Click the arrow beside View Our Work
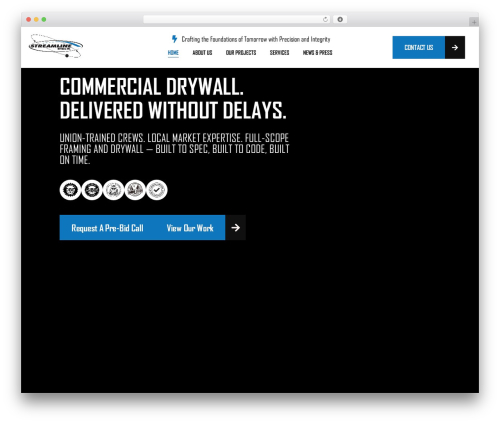This screenshot has height=423, width=500. tap(236, 228)
